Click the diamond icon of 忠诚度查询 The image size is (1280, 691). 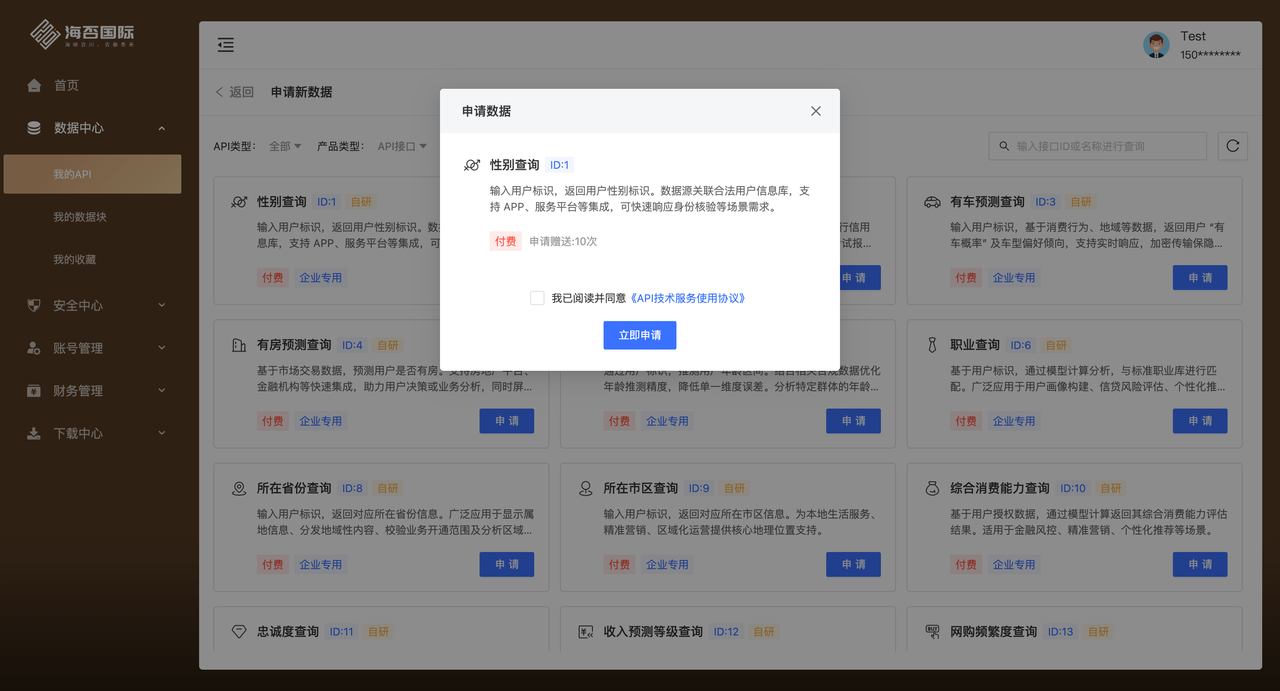pos(239,632)
